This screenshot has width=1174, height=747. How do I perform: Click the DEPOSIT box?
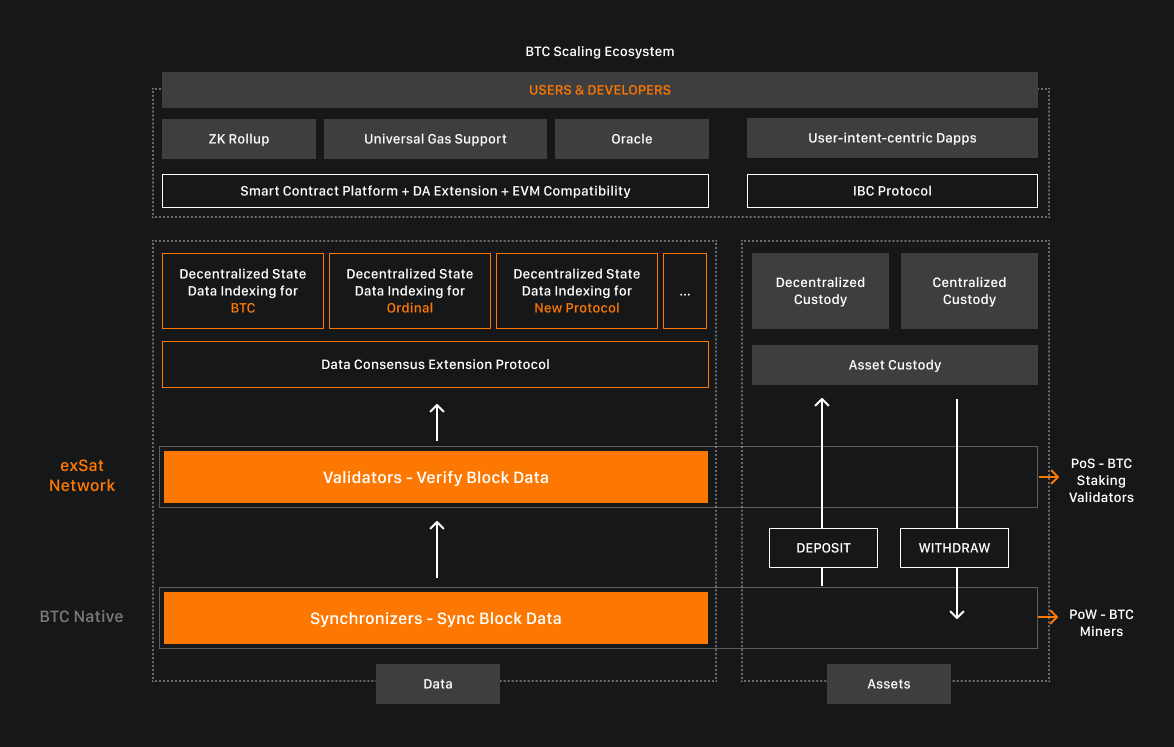pos(824,548)
